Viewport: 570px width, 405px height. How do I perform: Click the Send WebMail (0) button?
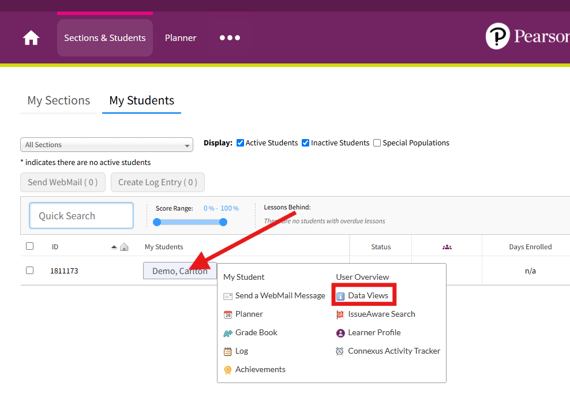tap(63, 182)
